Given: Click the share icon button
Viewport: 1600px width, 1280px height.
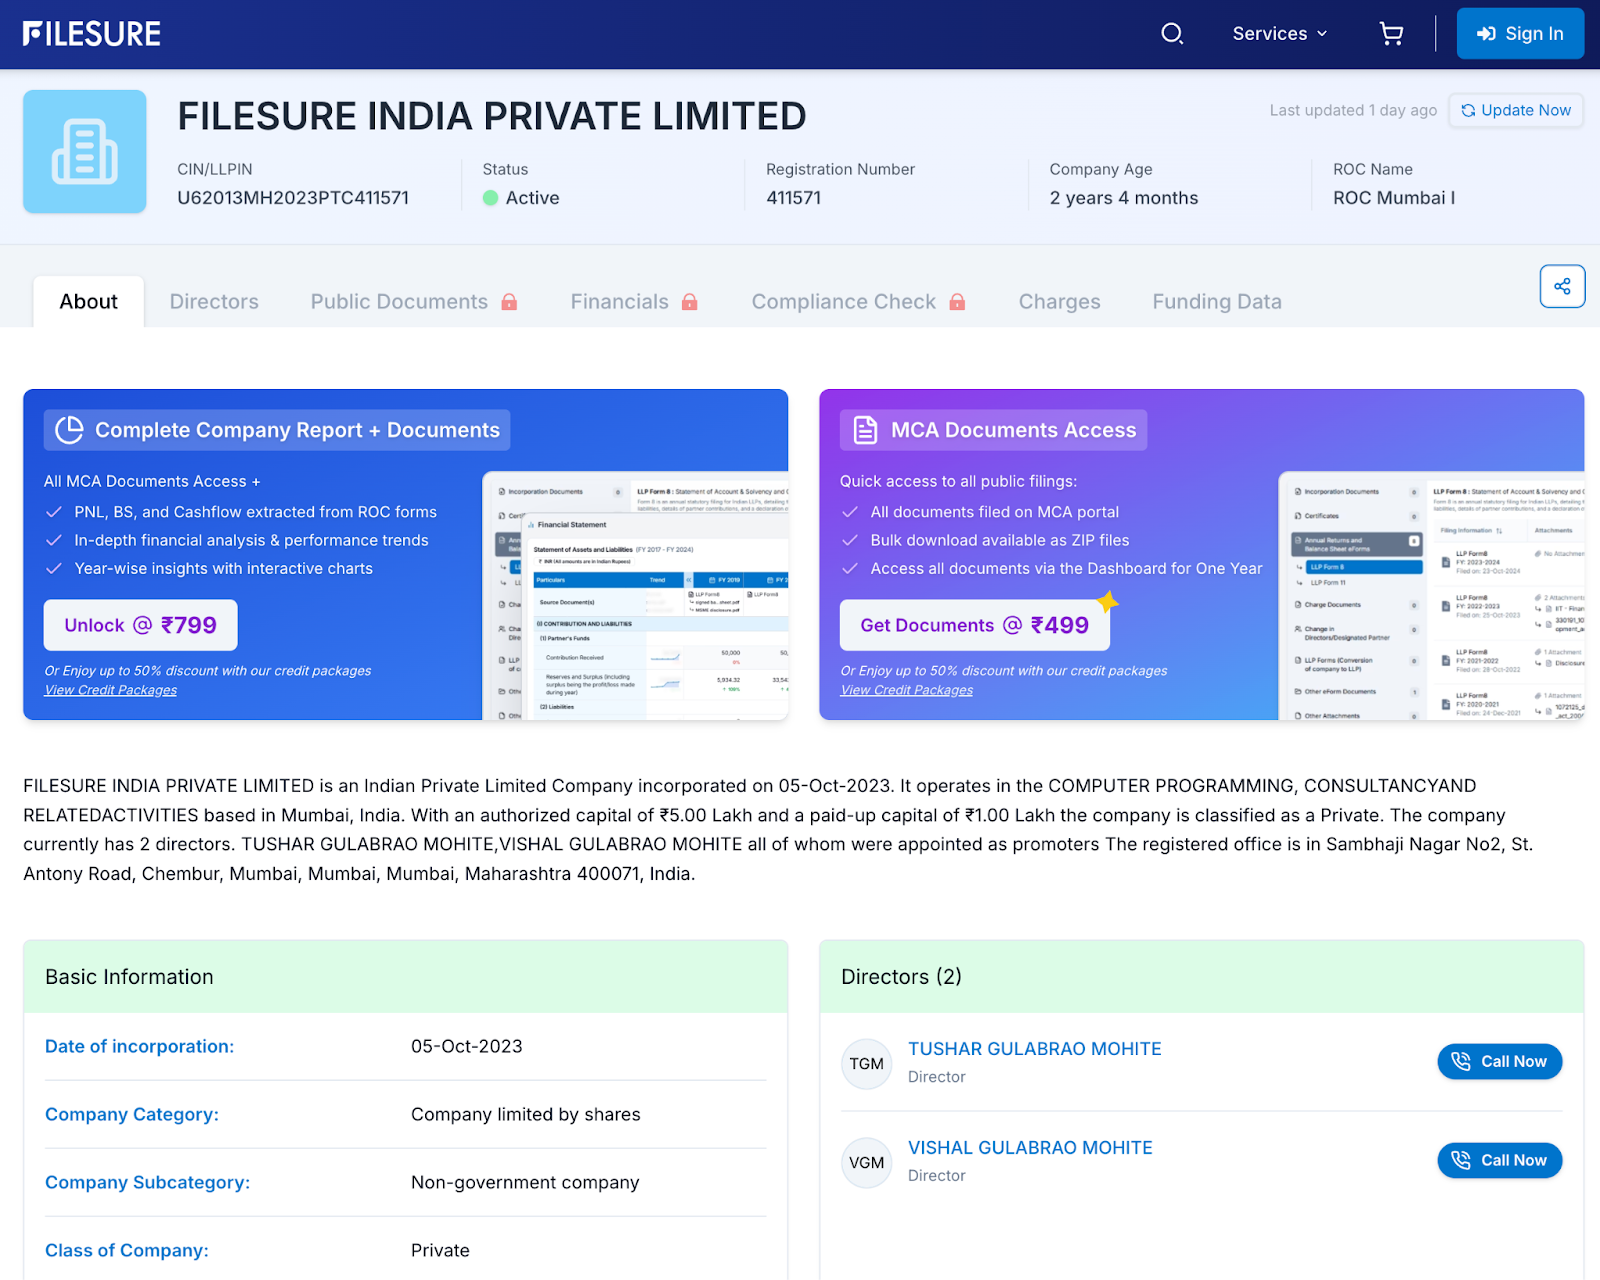Looking at the screenshot, I should click(1562, 287).
